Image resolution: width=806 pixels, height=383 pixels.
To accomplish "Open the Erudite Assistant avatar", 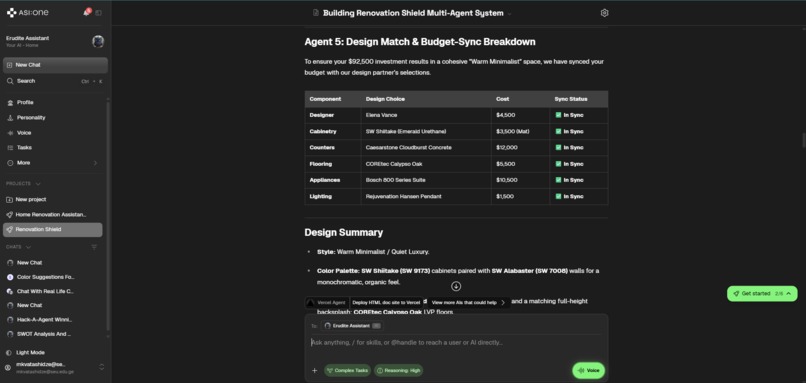I will tap(98, 42).
